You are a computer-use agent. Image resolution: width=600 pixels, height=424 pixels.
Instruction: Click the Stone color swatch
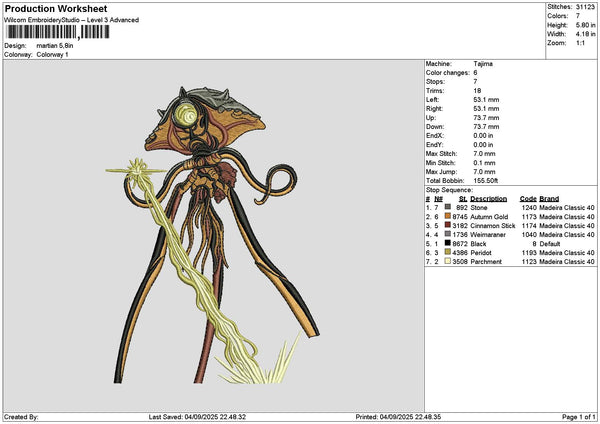click(x=447, y=207)
